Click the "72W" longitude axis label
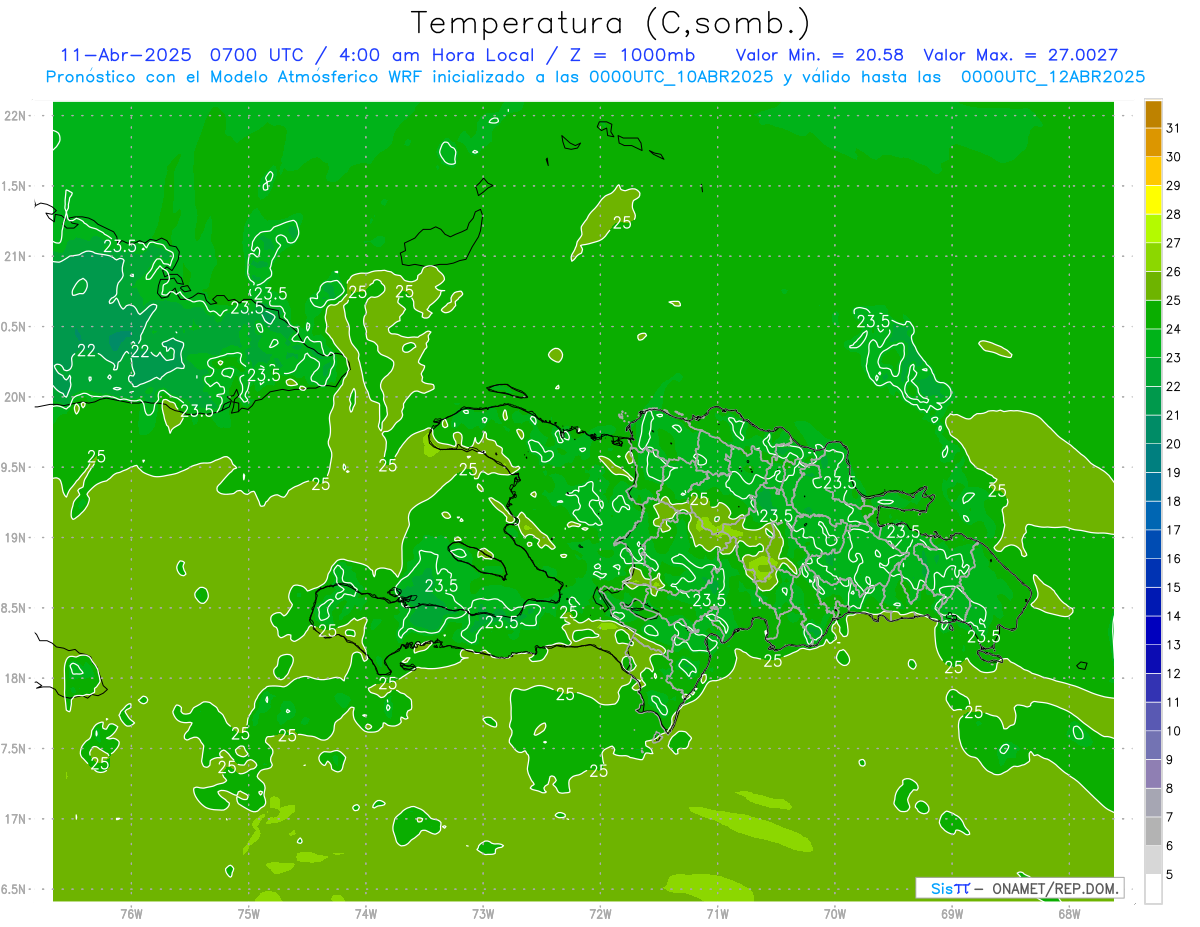 600,913
